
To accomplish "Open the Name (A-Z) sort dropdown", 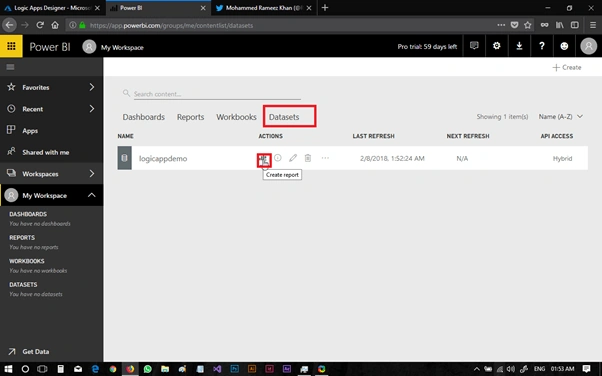I will tap(561, 116).
